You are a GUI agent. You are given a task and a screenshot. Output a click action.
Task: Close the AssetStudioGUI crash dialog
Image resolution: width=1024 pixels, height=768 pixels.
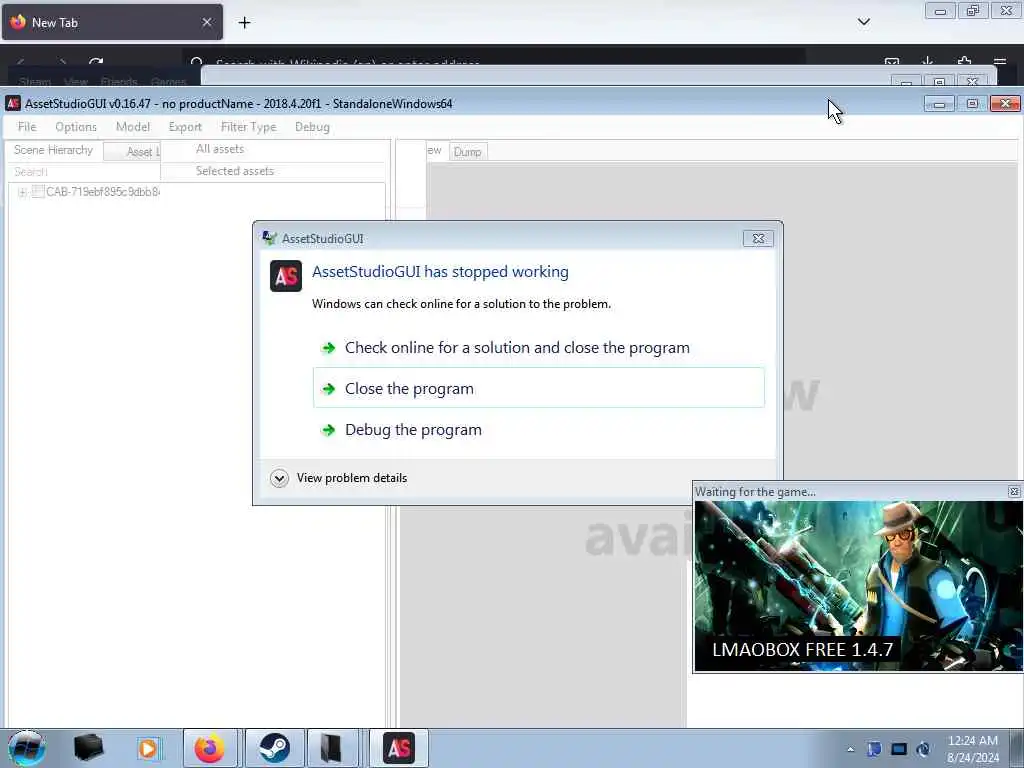(x=758, y=238)
